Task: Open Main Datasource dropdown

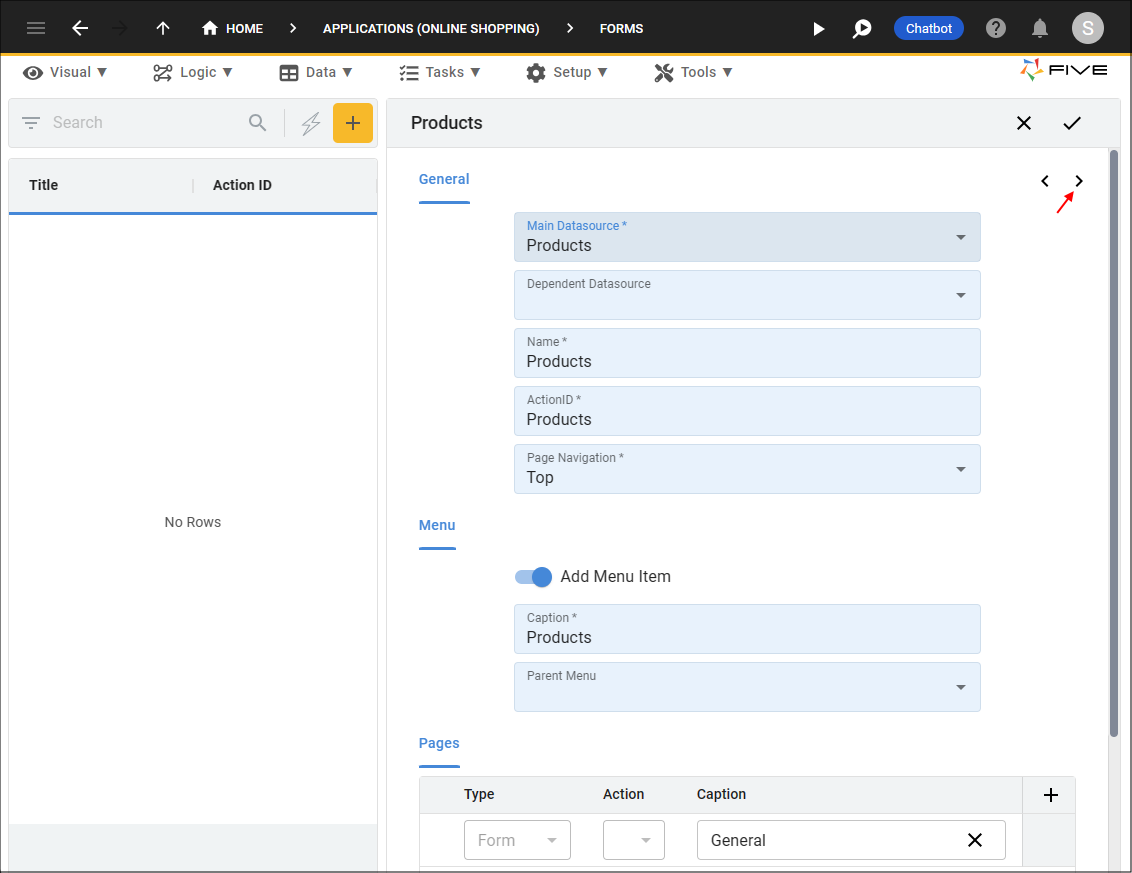Action: [x=747, y=237]
